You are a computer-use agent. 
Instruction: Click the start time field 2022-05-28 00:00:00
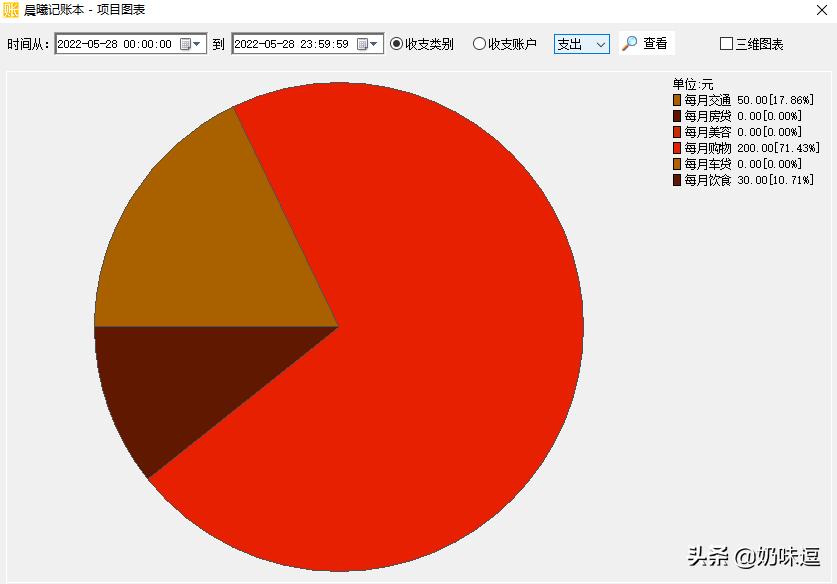[x=131, y=44]
